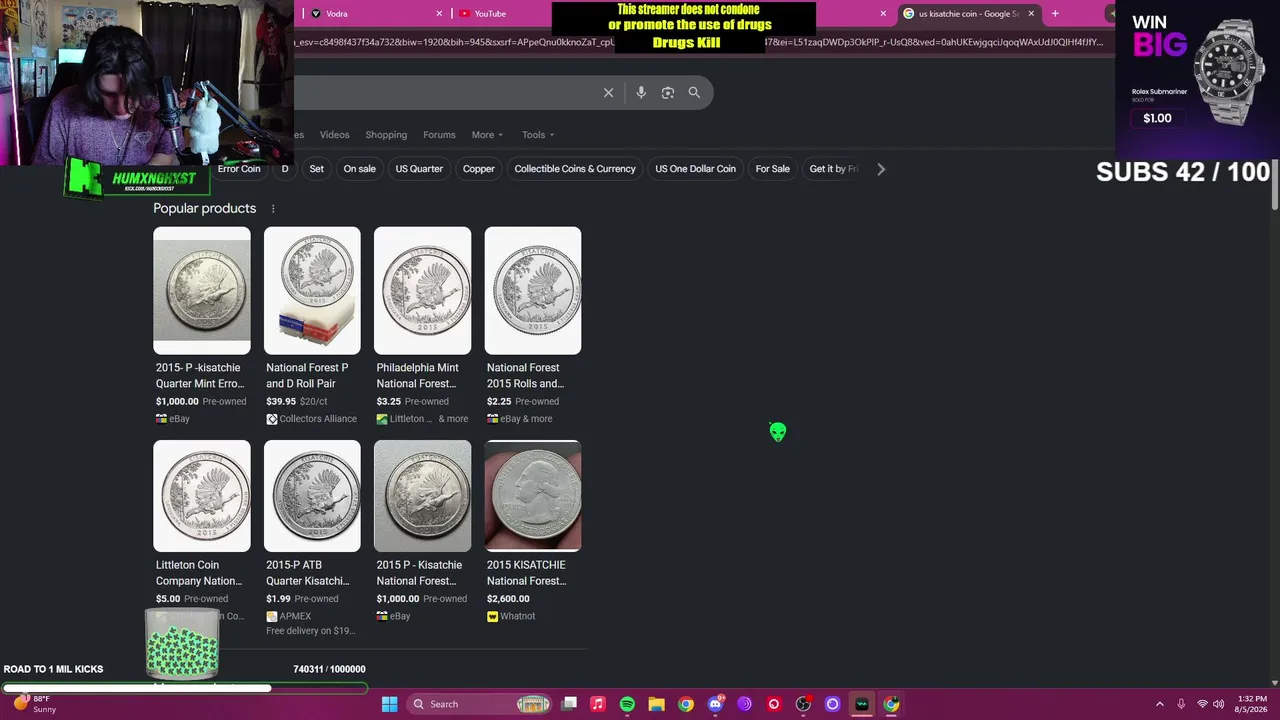Apply the Error Coin filter chip
1280x720 pixels.
(239, 169)
